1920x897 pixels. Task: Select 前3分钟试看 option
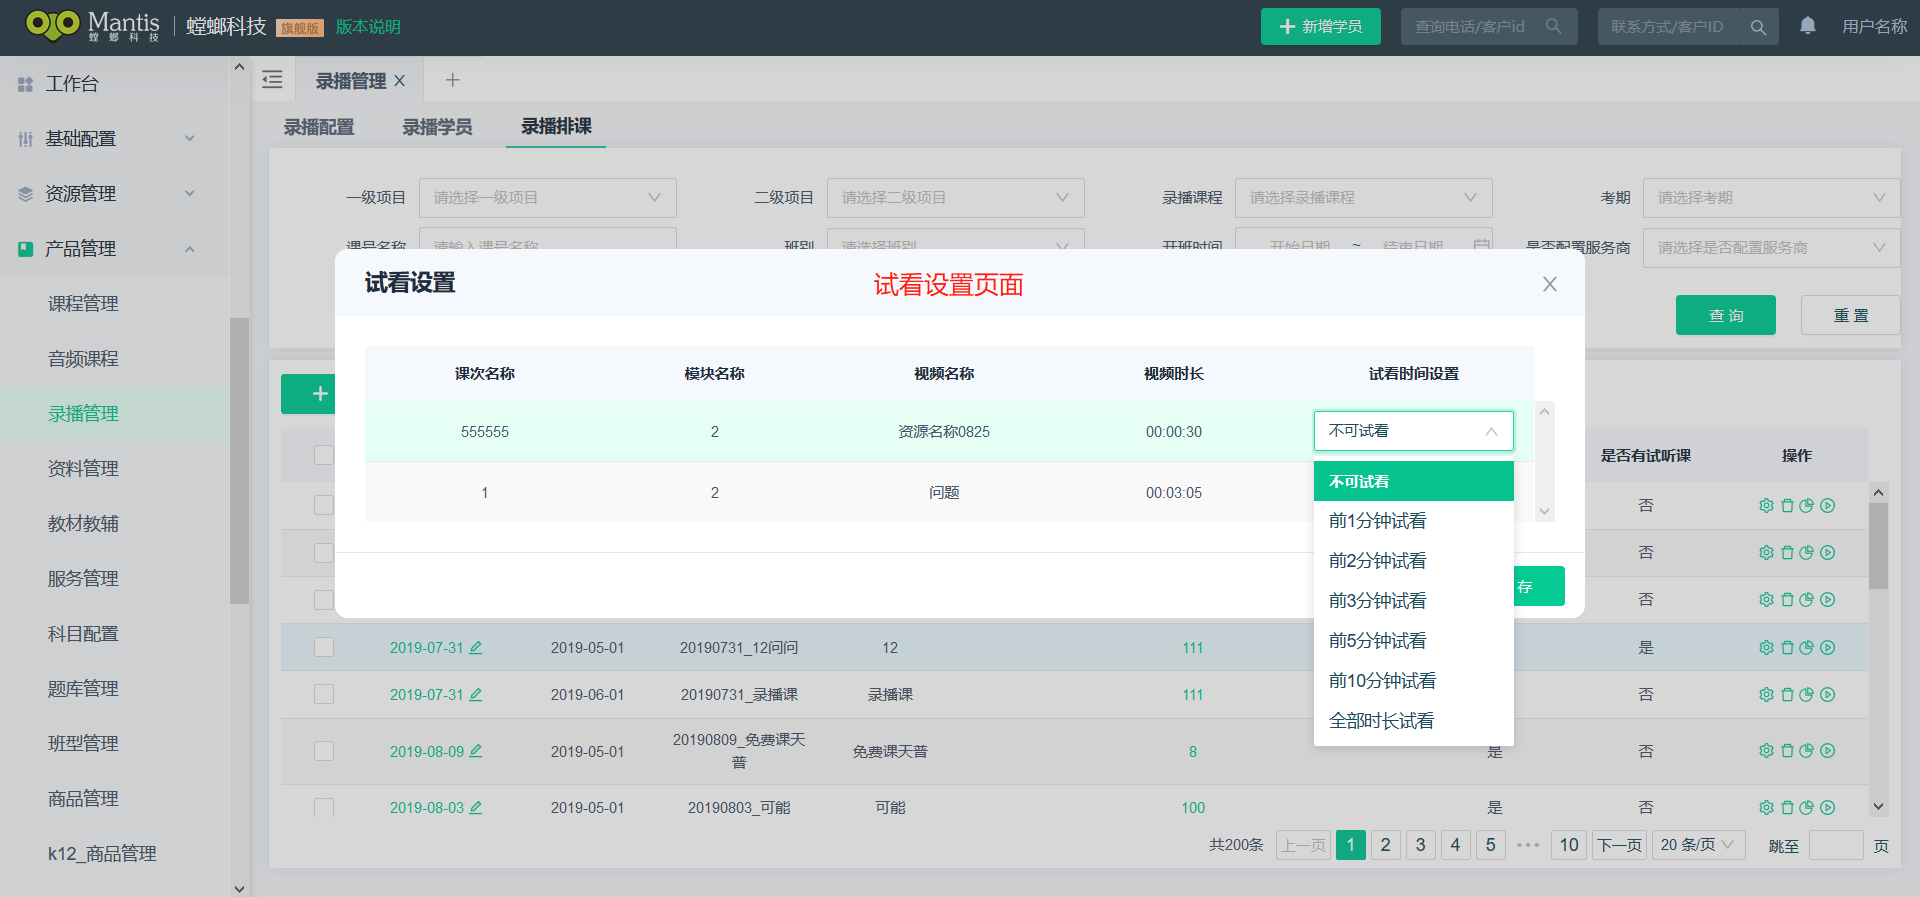[x=1413, y=601]
